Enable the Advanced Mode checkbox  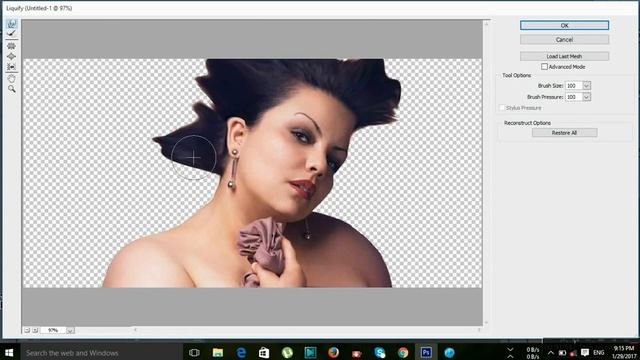(544, 67)
